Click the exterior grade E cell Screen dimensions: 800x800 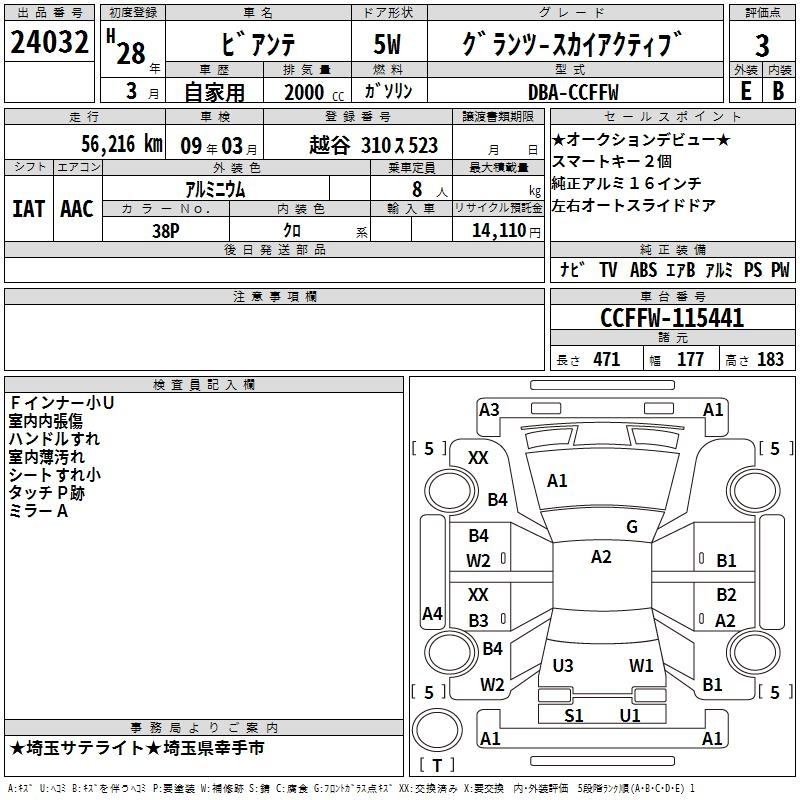coord(745,91)
